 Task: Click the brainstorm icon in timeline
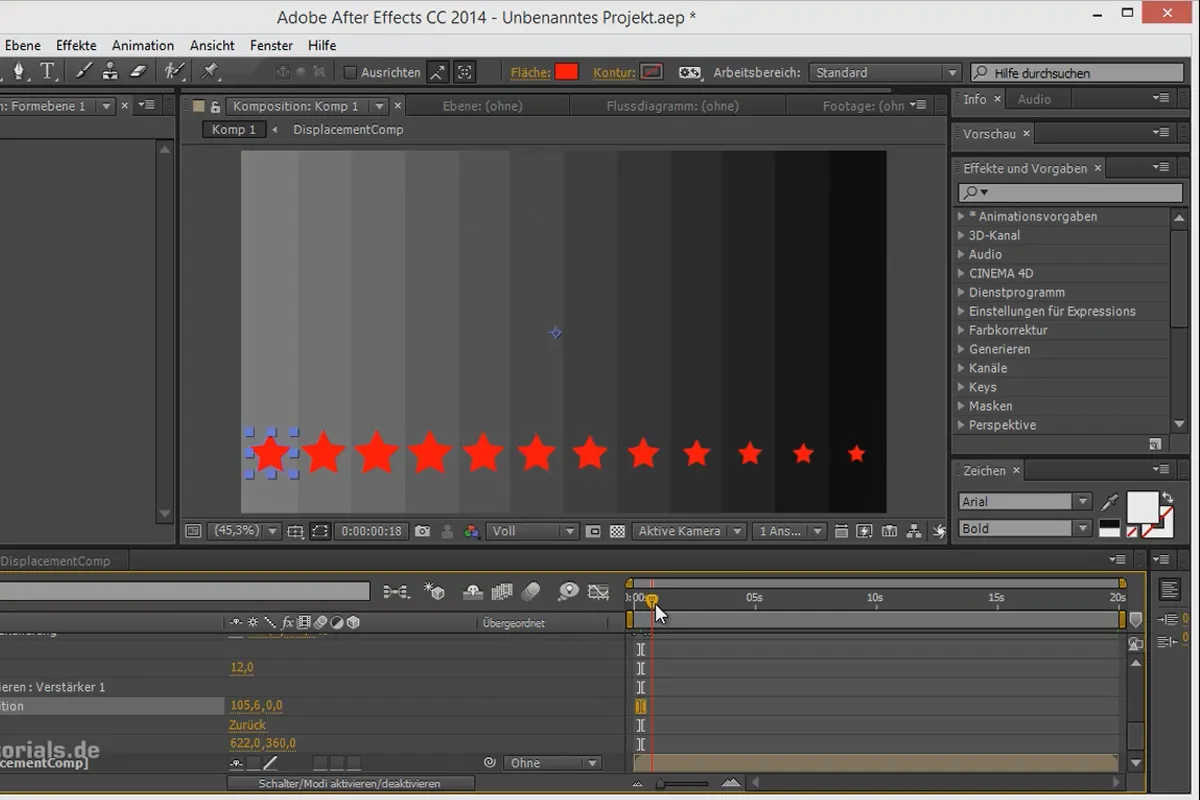point(568,592)
